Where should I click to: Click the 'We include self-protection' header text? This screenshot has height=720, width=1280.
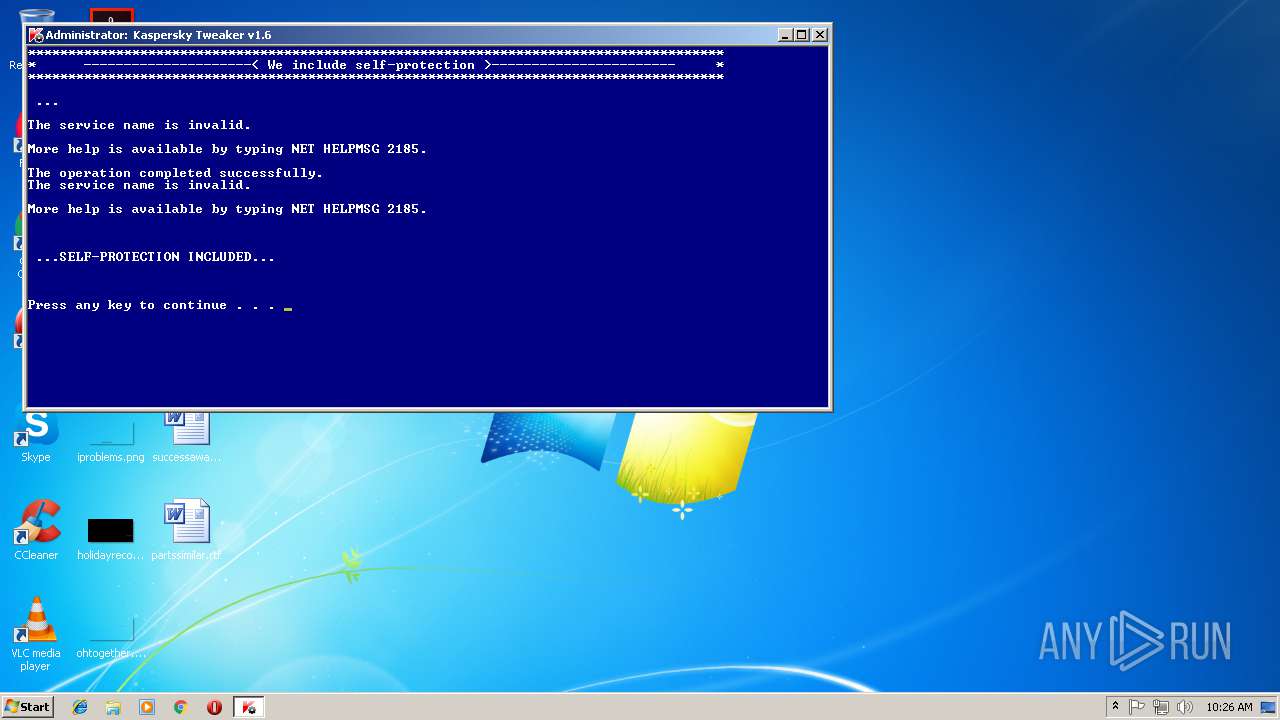click(x=371, y=65)
